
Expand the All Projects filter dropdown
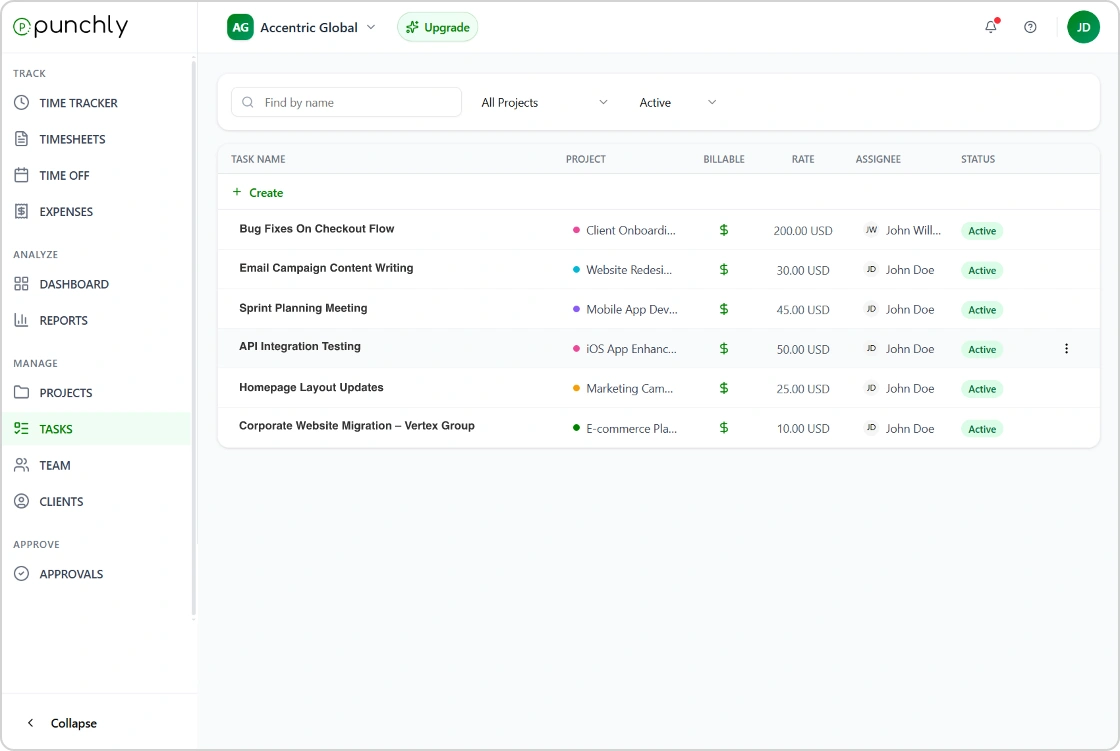[544, 102]
